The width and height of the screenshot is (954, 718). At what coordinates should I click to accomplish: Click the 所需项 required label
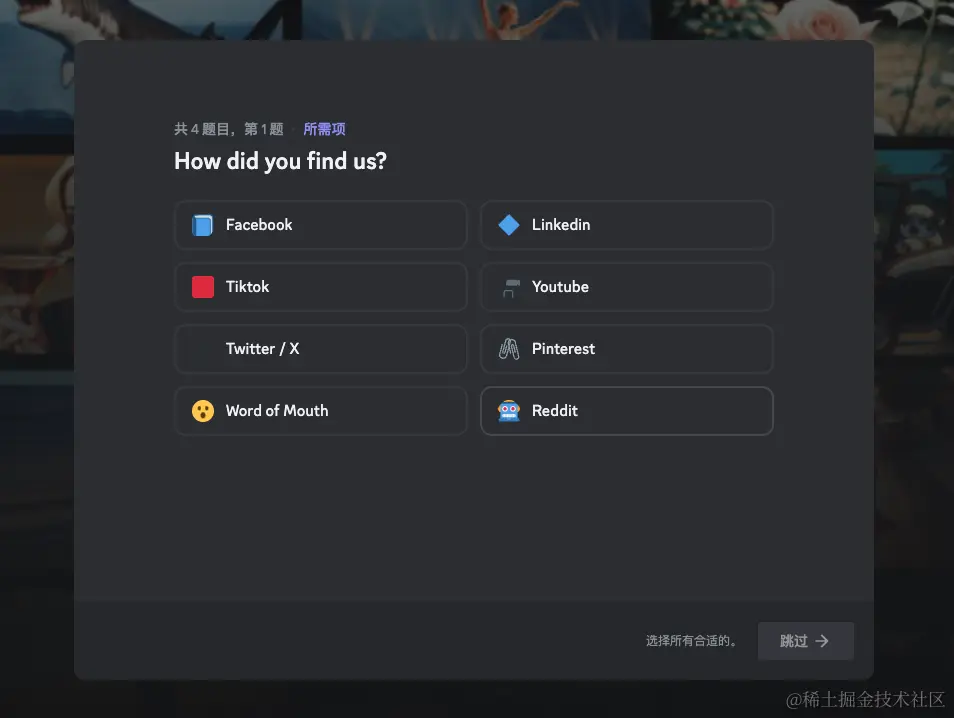(x=324, y=129)
